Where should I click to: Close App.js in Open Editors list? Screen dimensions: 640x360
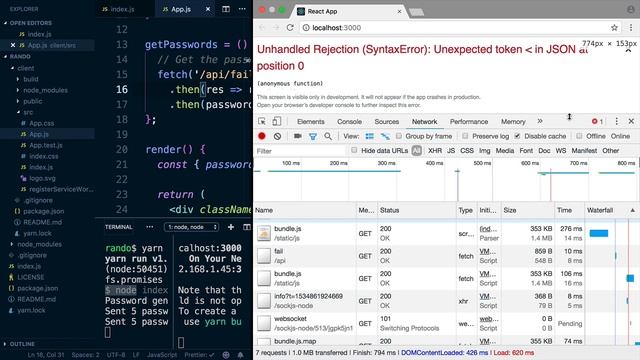[x=13, y=45]
